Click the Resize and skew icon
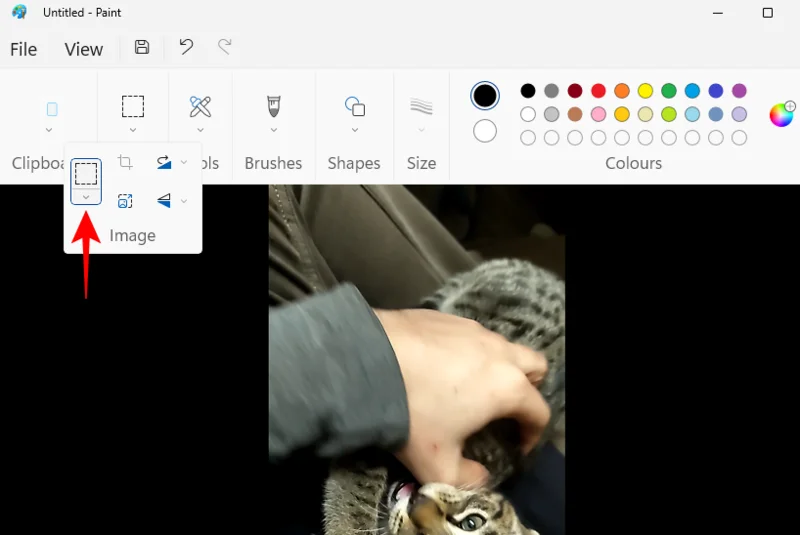This screenshot has height=535, width=800. coord(125,201)
